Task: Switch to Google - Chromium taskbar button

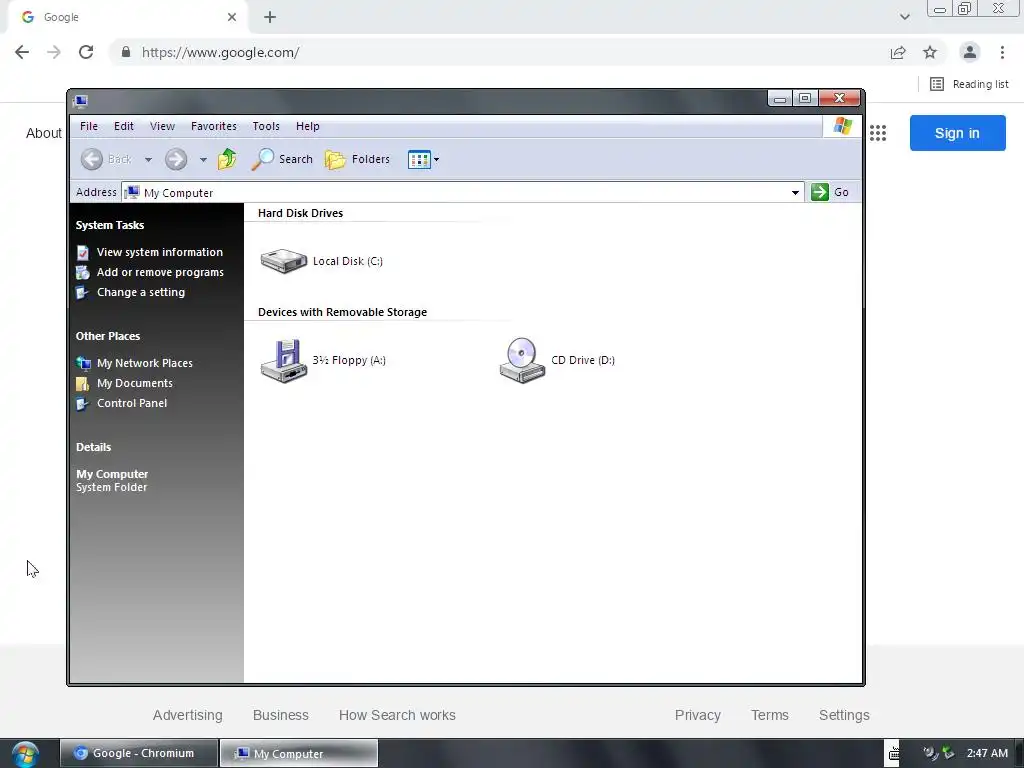Action: tap(139, 753)
